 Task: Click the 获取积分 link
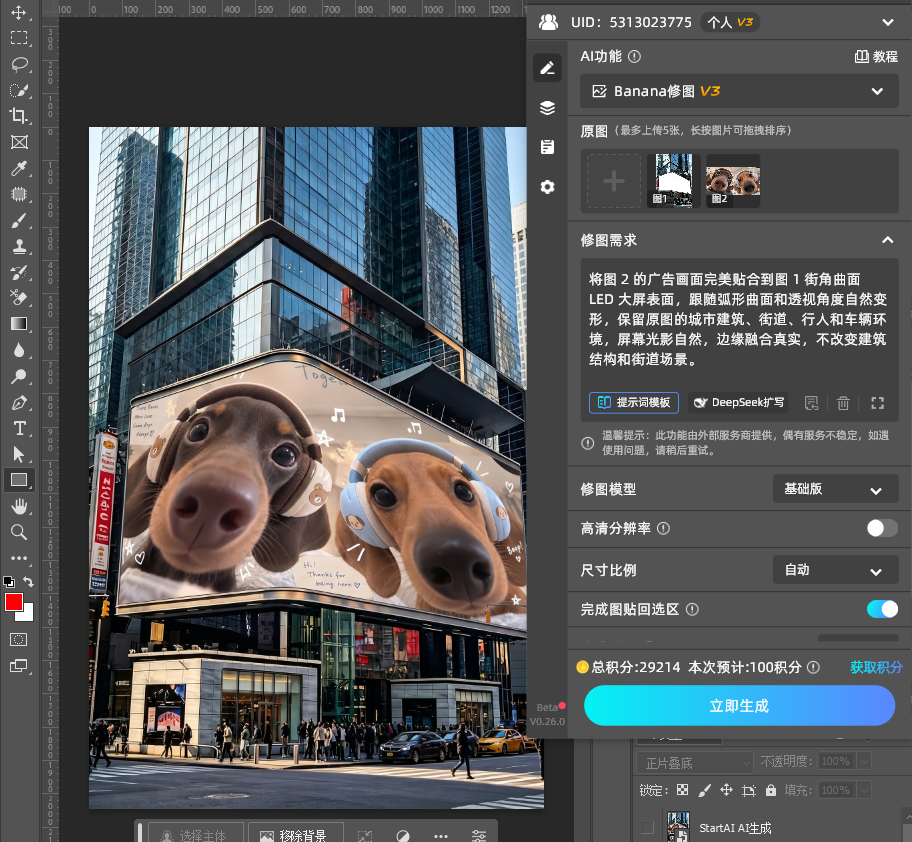(876, 667)
